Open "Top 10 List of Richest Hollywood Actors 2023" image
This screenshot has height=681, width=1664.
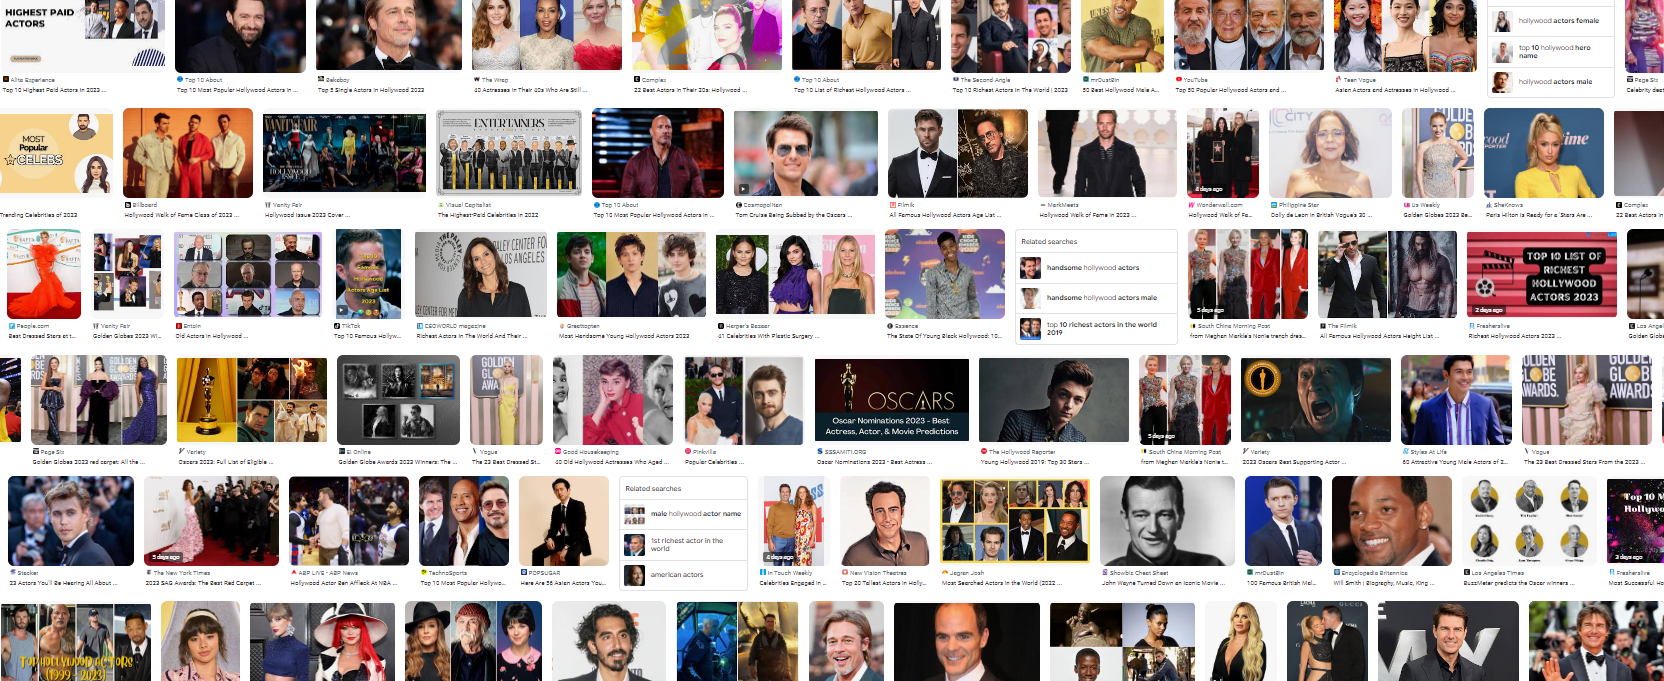coord(1543,273)
